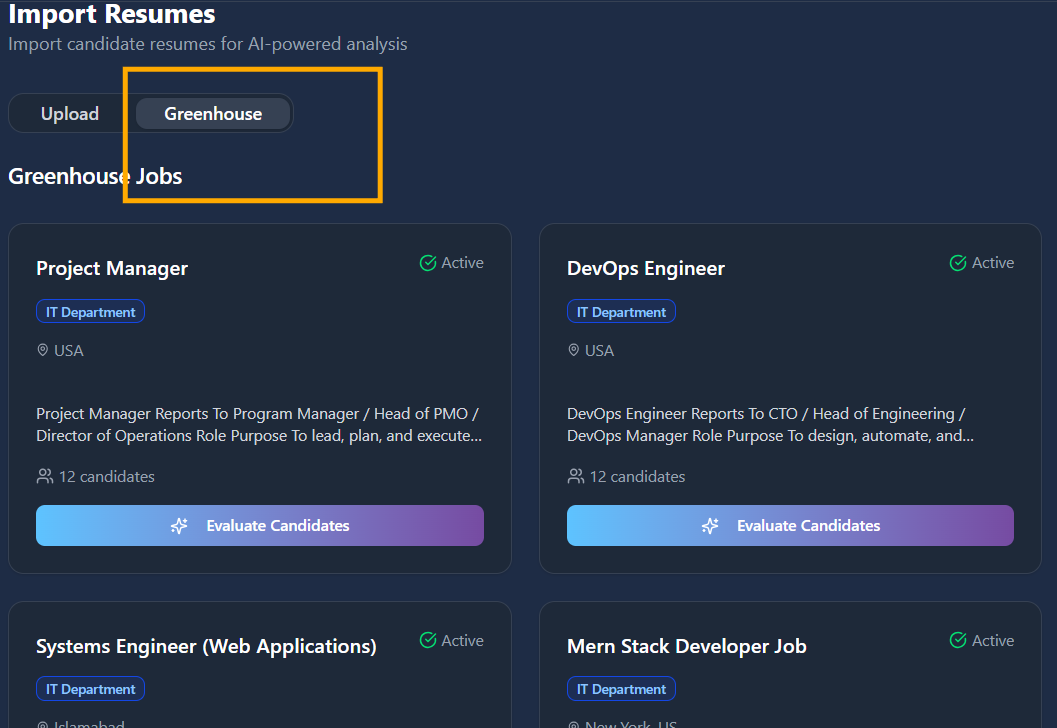
Task: Evaluate candidates for the DevOps Engineer job
Action: [790, 526]
